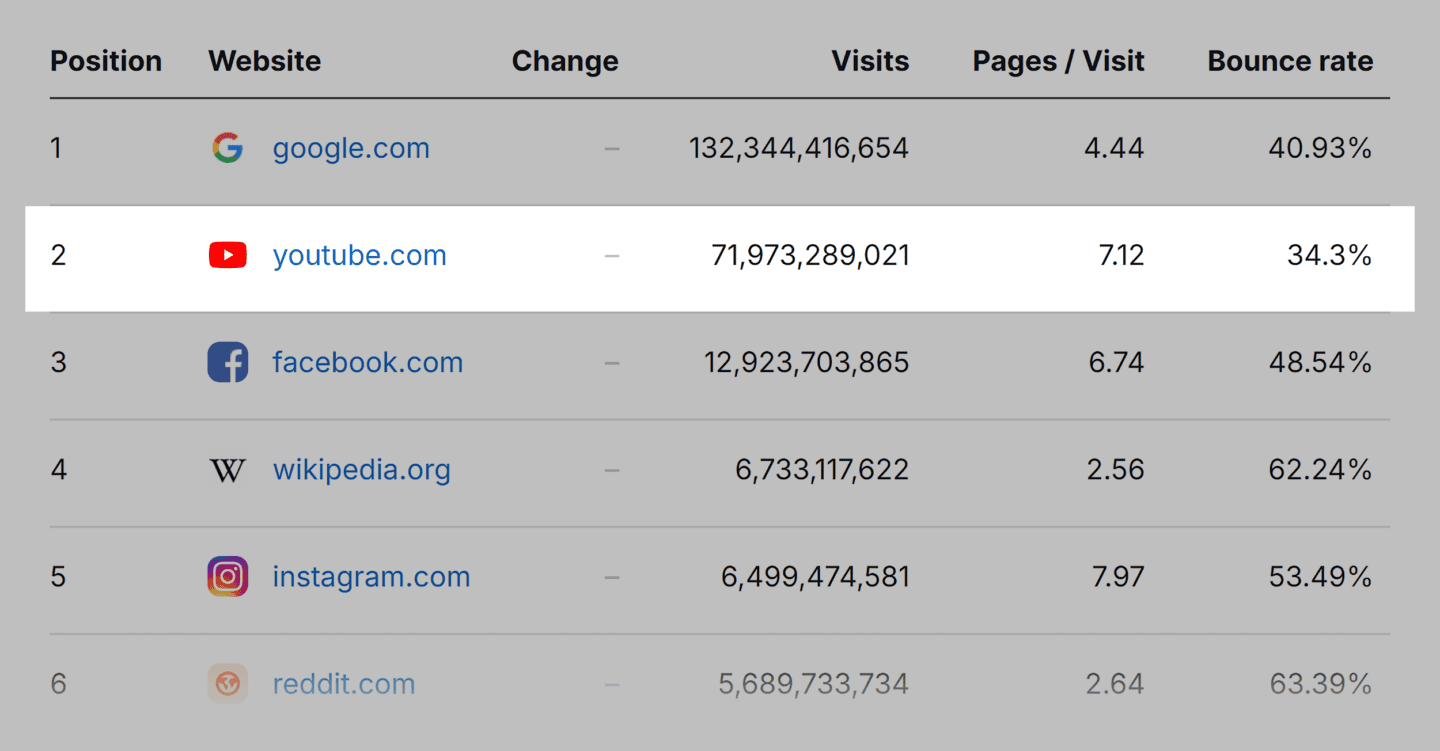The image size is (1440, 751).
Task: Click the Facebook logo icon
Action: (228, 362)
